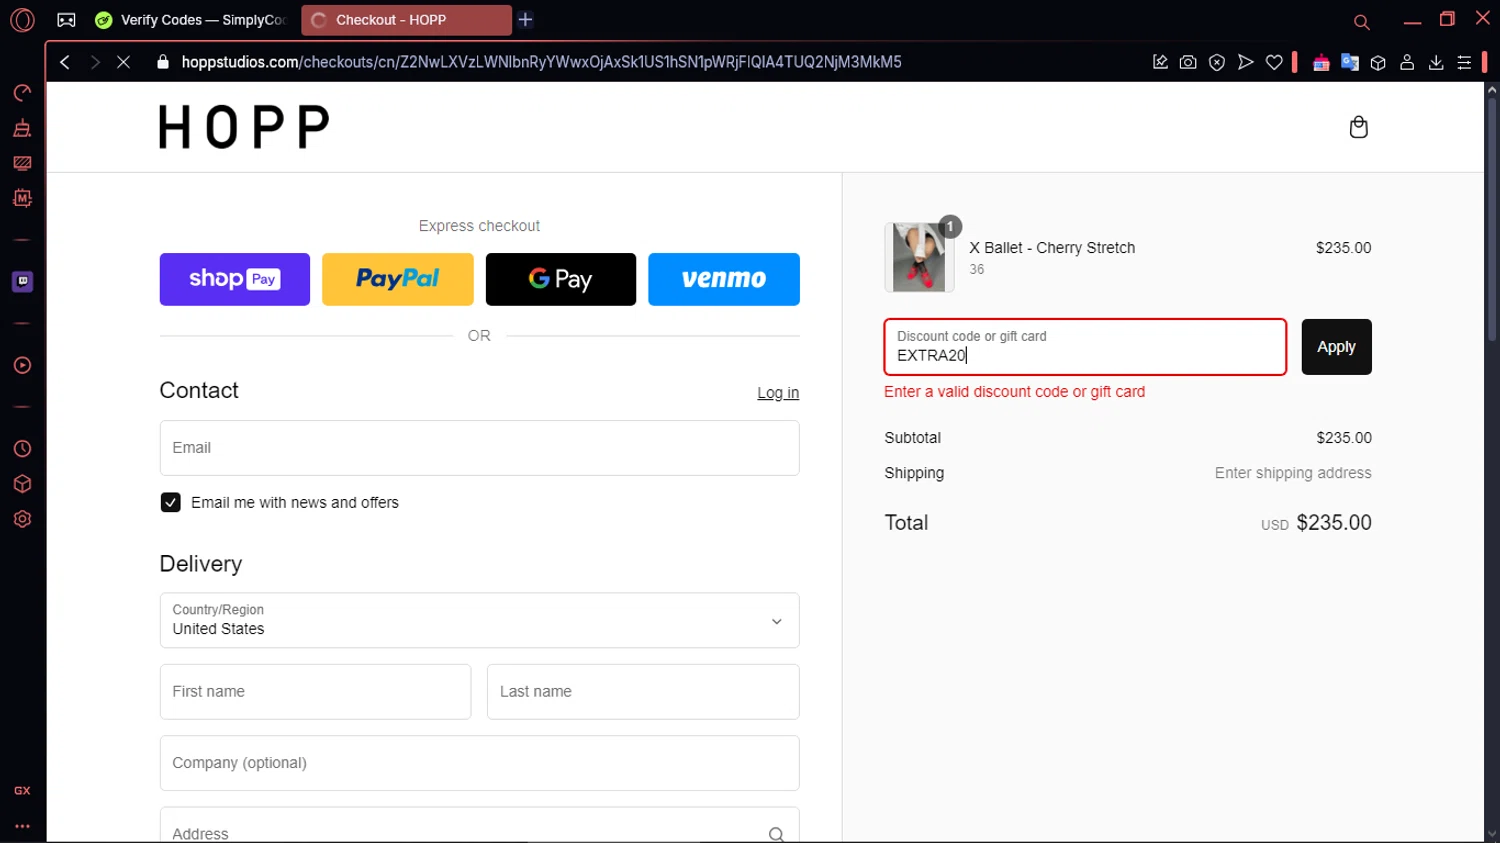
Task: Open the downloads arrow icon
Action: point(1436,62)
